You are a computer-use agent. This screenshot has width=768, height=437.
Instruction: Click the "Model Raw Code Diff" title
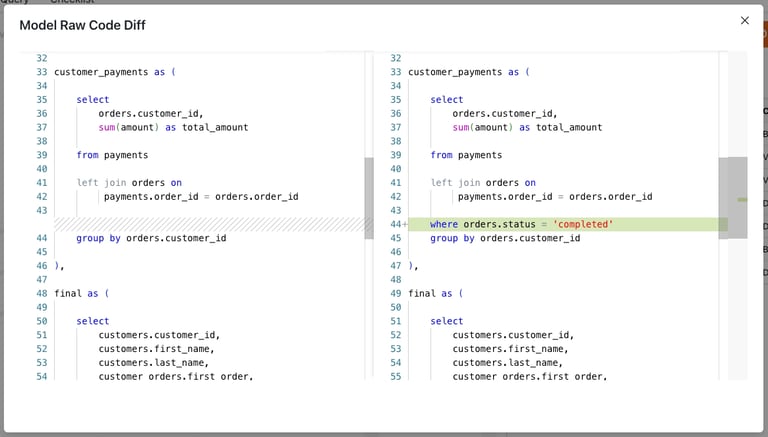(x=82, y=25)
